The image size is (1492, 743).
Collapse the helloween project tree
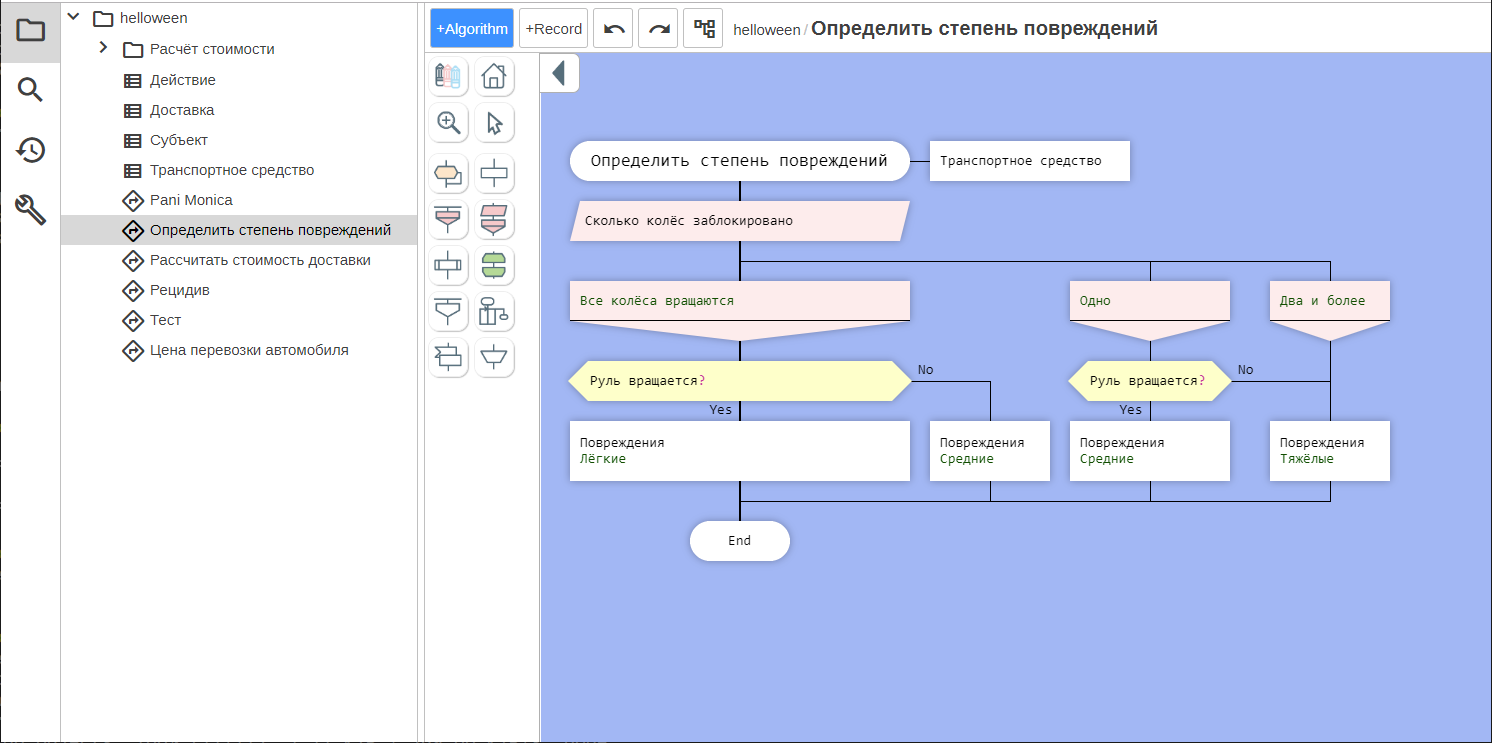point(73,17)
